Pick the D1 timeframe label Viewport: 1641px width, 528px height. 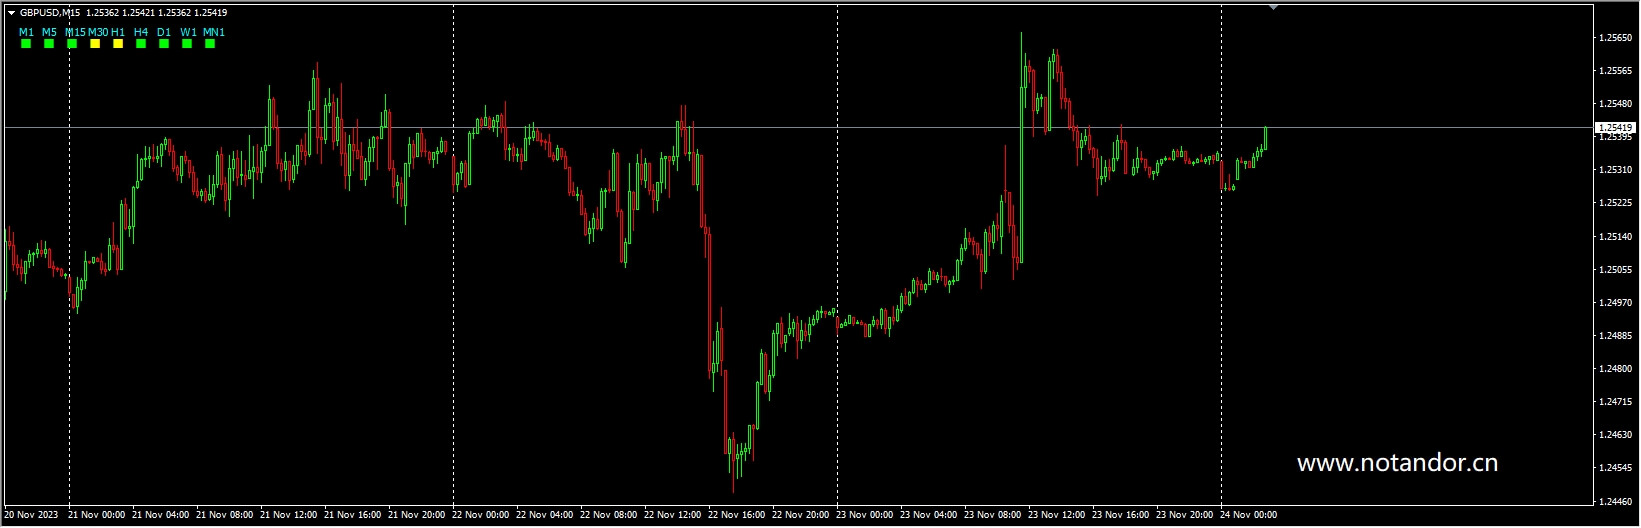pyautogui.click(x=164, y=32)
